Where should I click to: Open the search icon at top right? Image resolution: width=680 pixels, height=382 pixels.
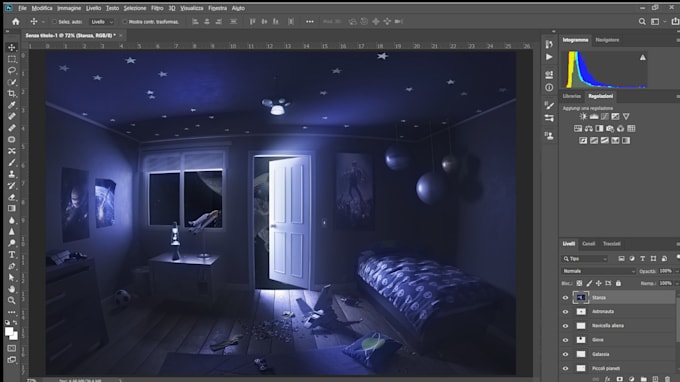642,21
